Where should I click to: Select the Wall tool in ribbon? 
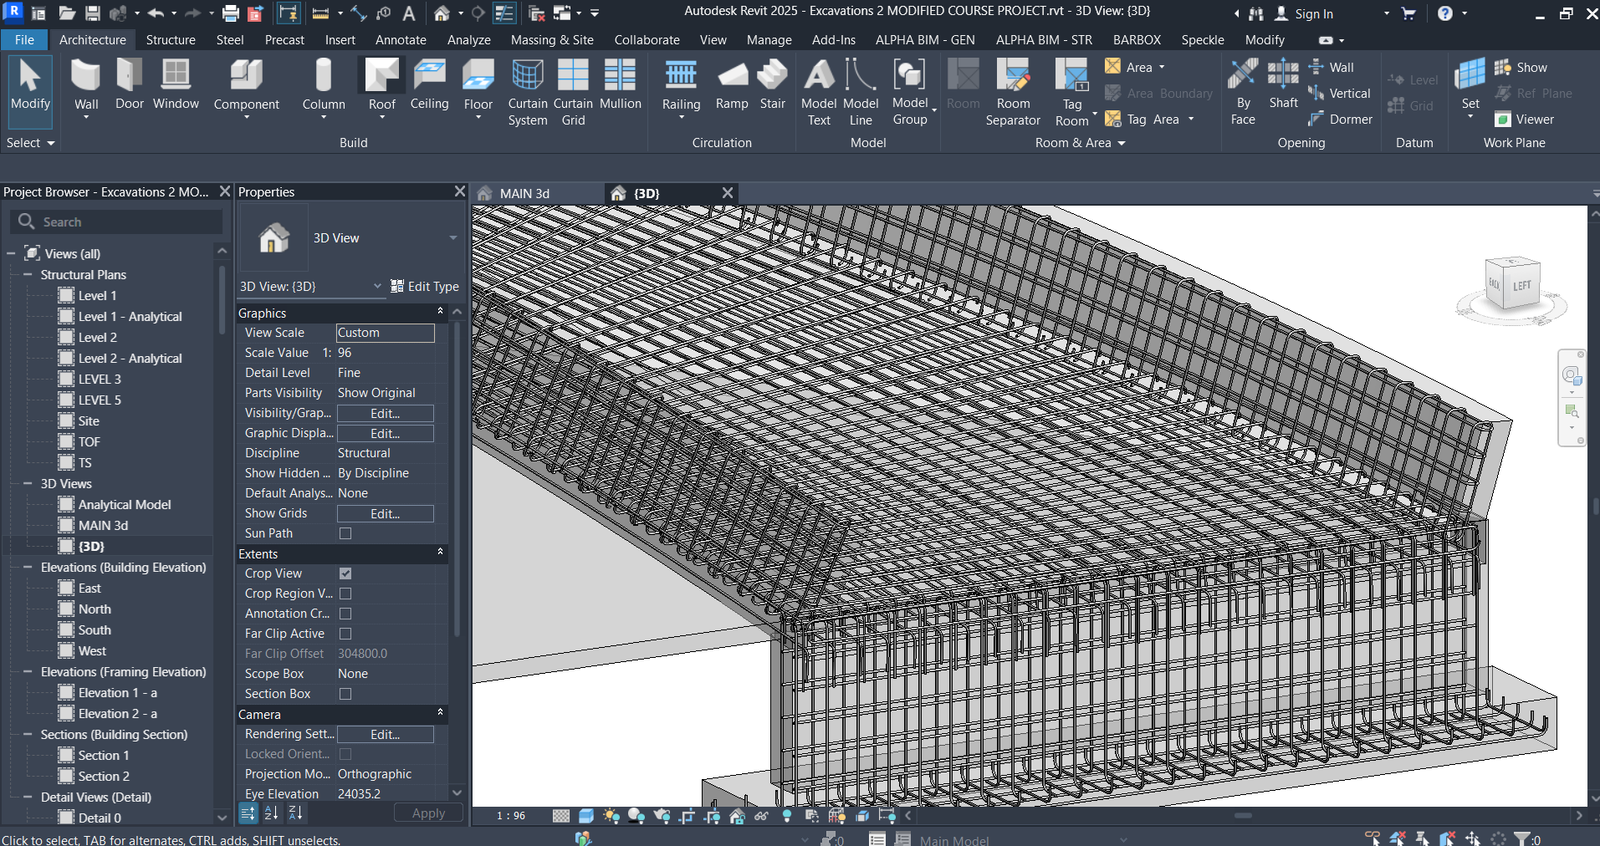coord(86,84)
